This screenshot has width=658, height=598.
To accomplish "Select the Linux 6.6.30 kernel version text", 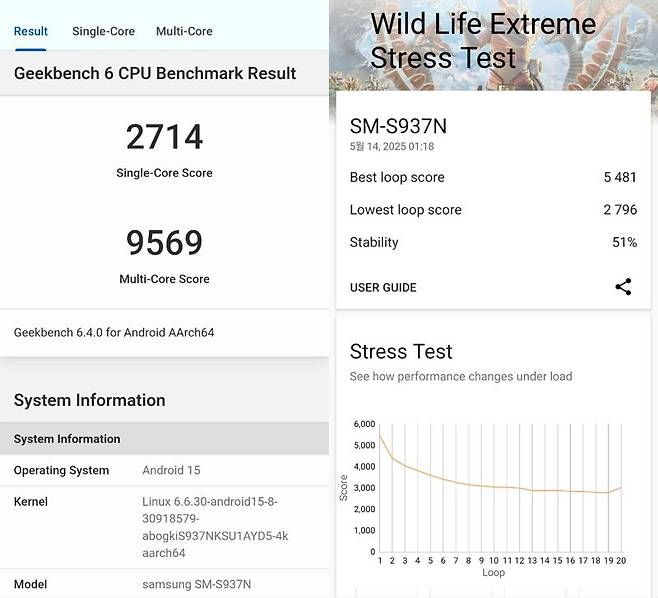I will tap(215, 527).
